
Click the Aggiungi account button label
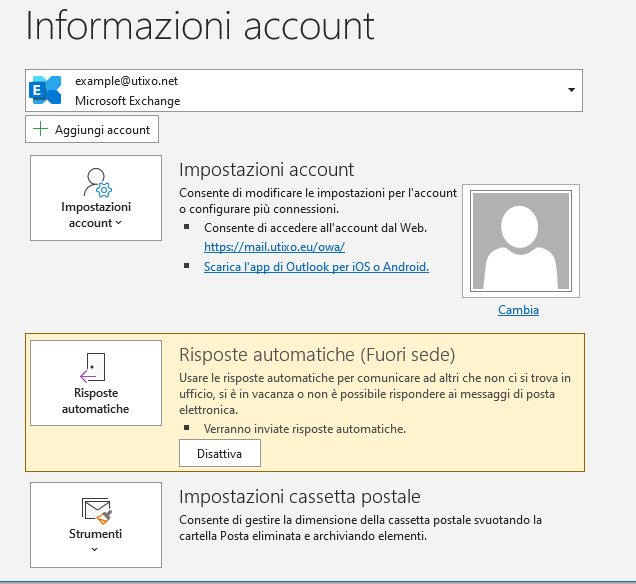tap(102, 130)
